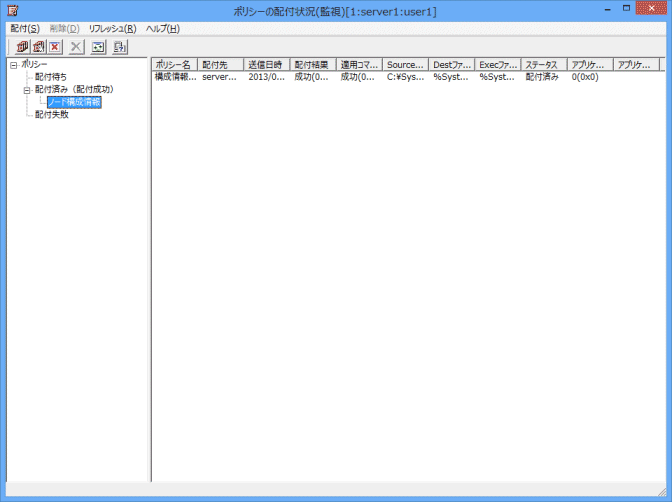
Task: Click the last toolbar icon with document arrow
Action: point(120,47)
